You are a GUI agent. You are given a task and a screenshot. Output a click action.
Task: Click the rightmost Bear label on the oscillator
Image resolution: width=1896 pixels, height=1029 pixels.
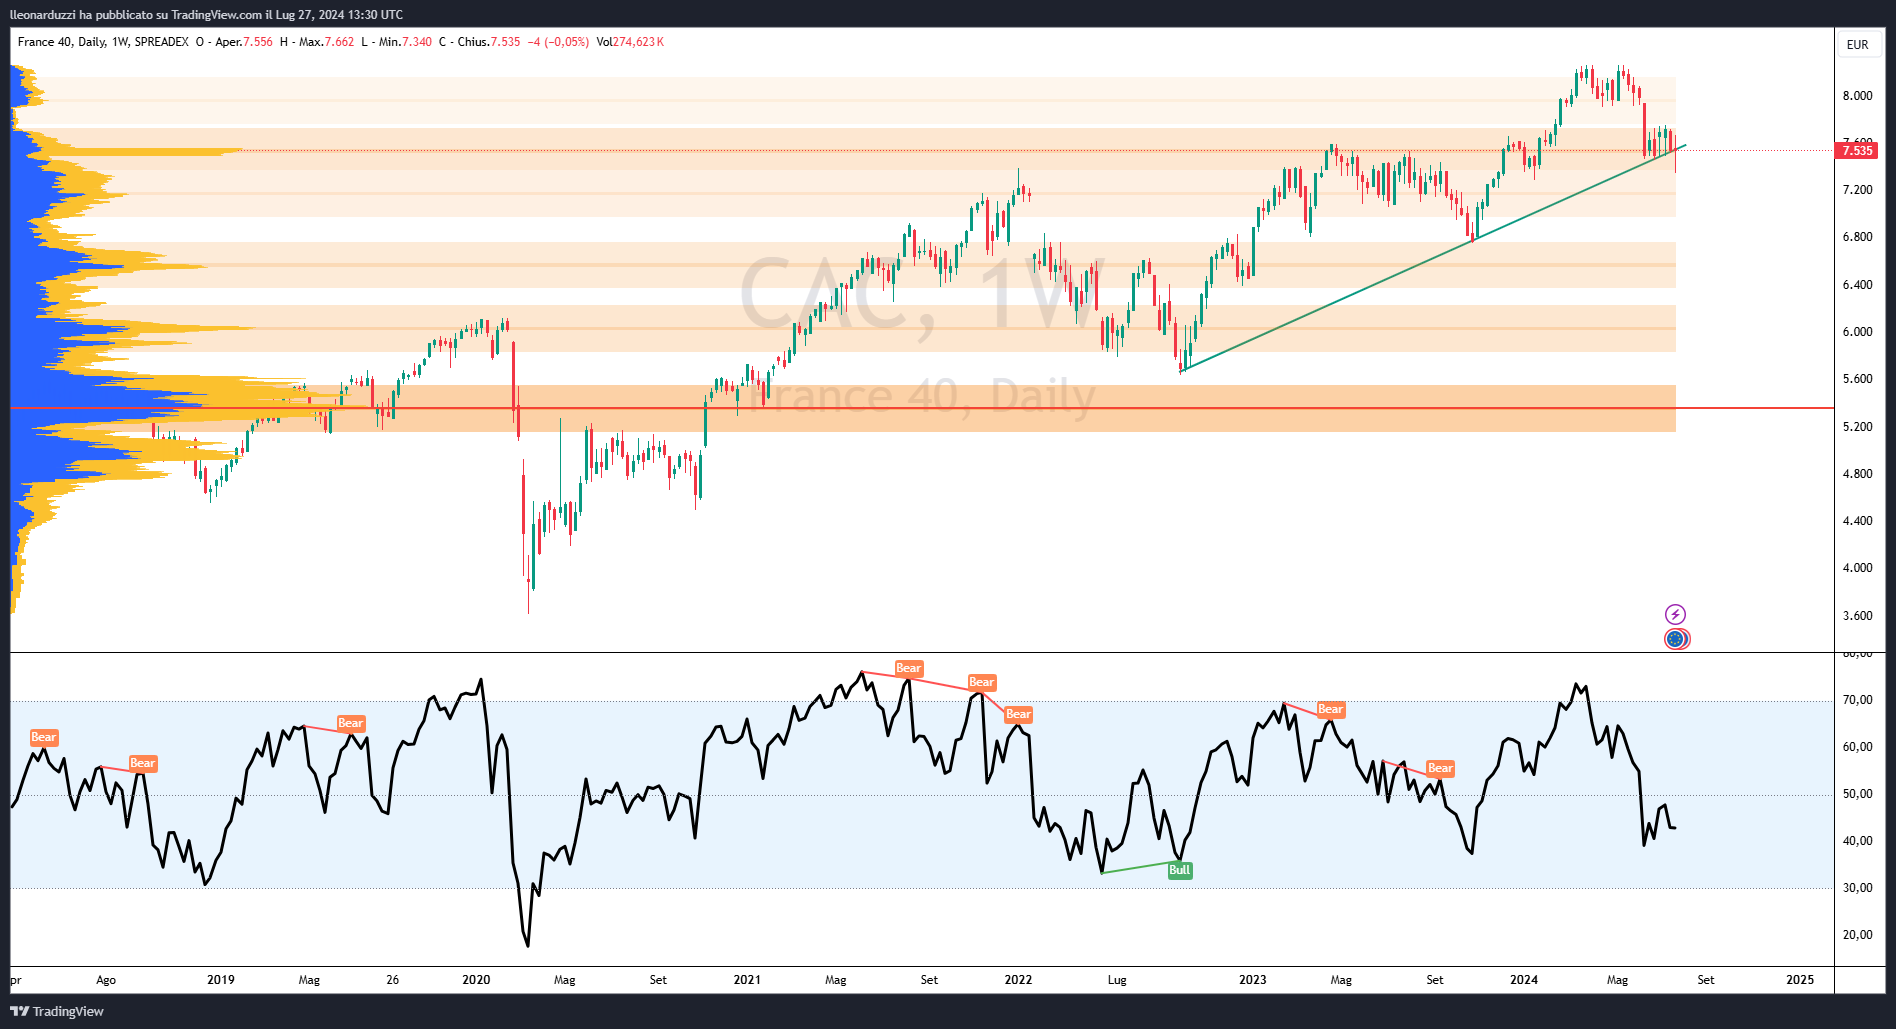tap(1440, 768)
